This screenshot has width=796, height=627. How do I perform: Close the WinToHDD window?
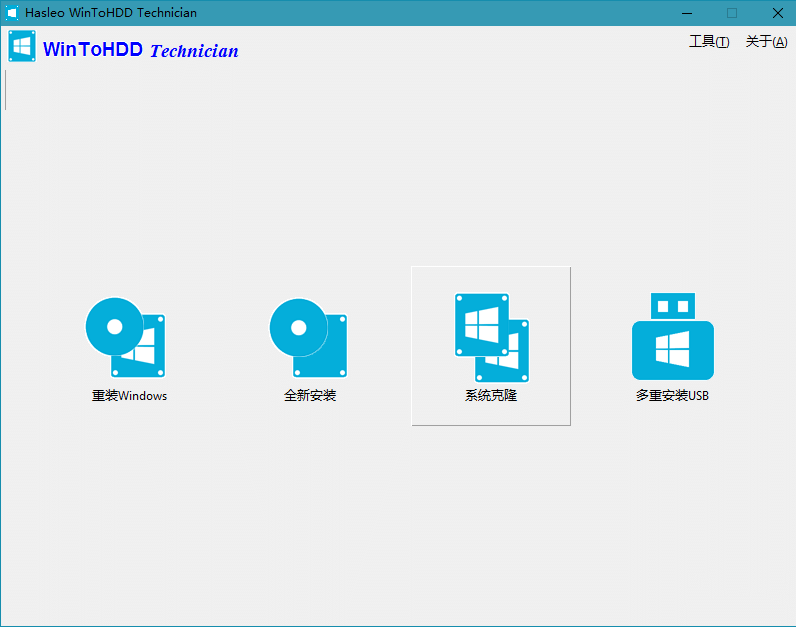point(777,13)
